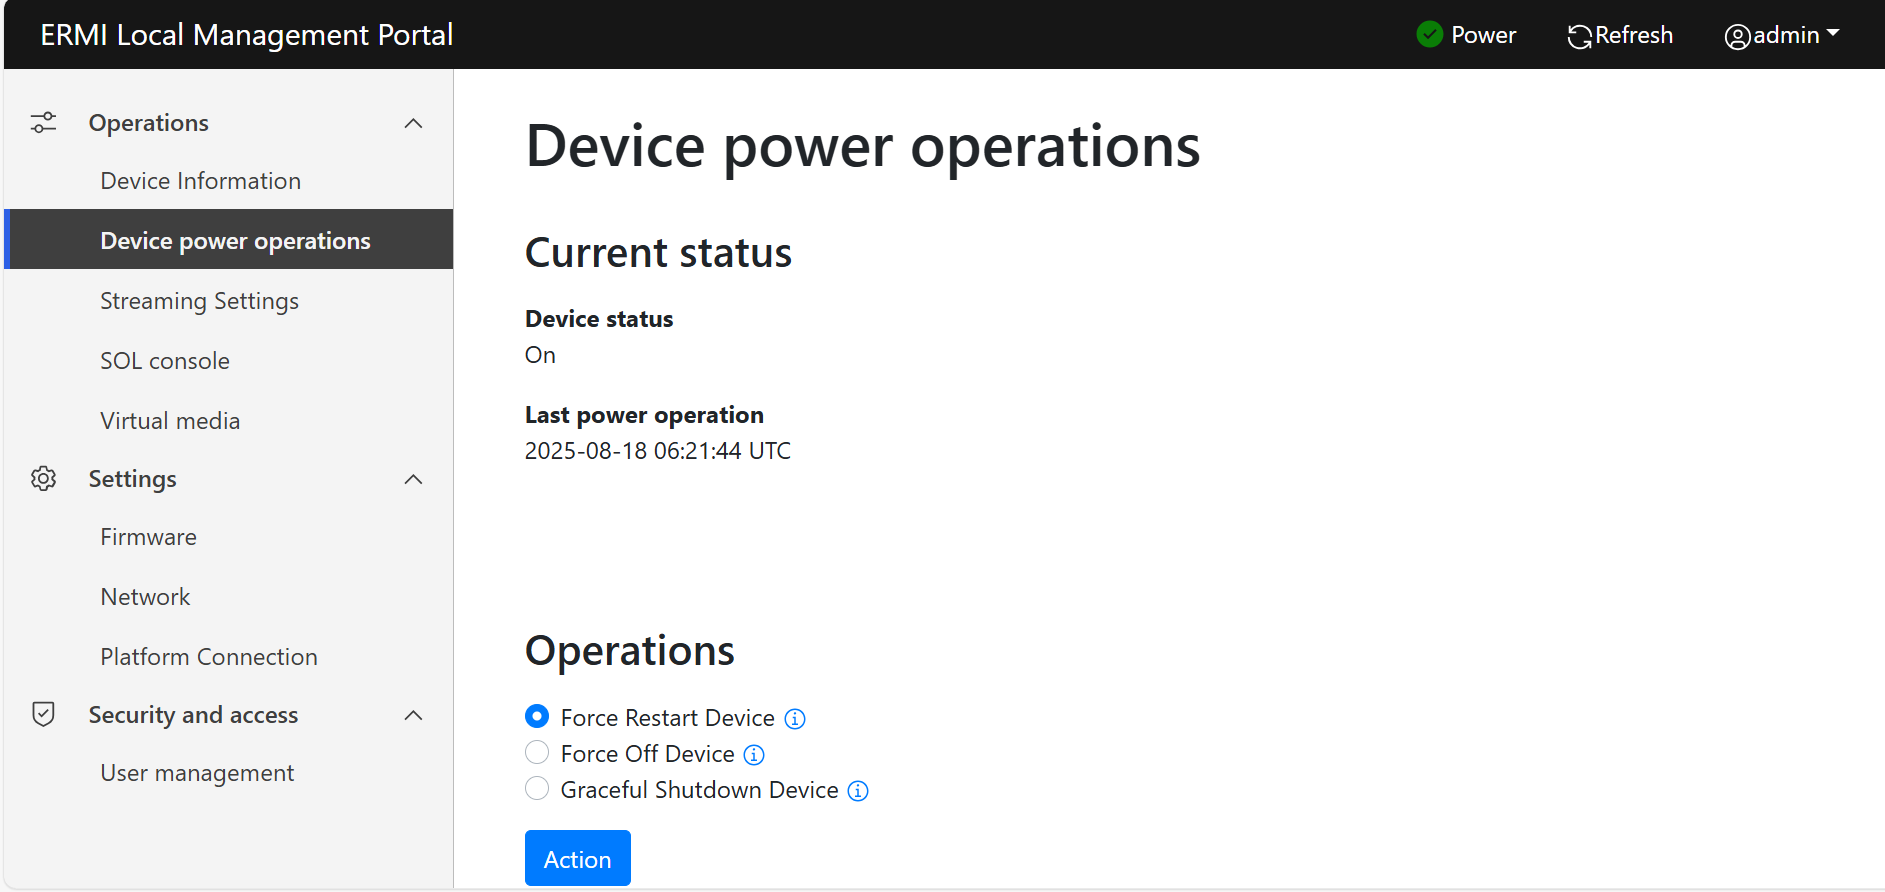Select the Force Restart Device radio button
1885x892 pixels.
pos(537,717)
